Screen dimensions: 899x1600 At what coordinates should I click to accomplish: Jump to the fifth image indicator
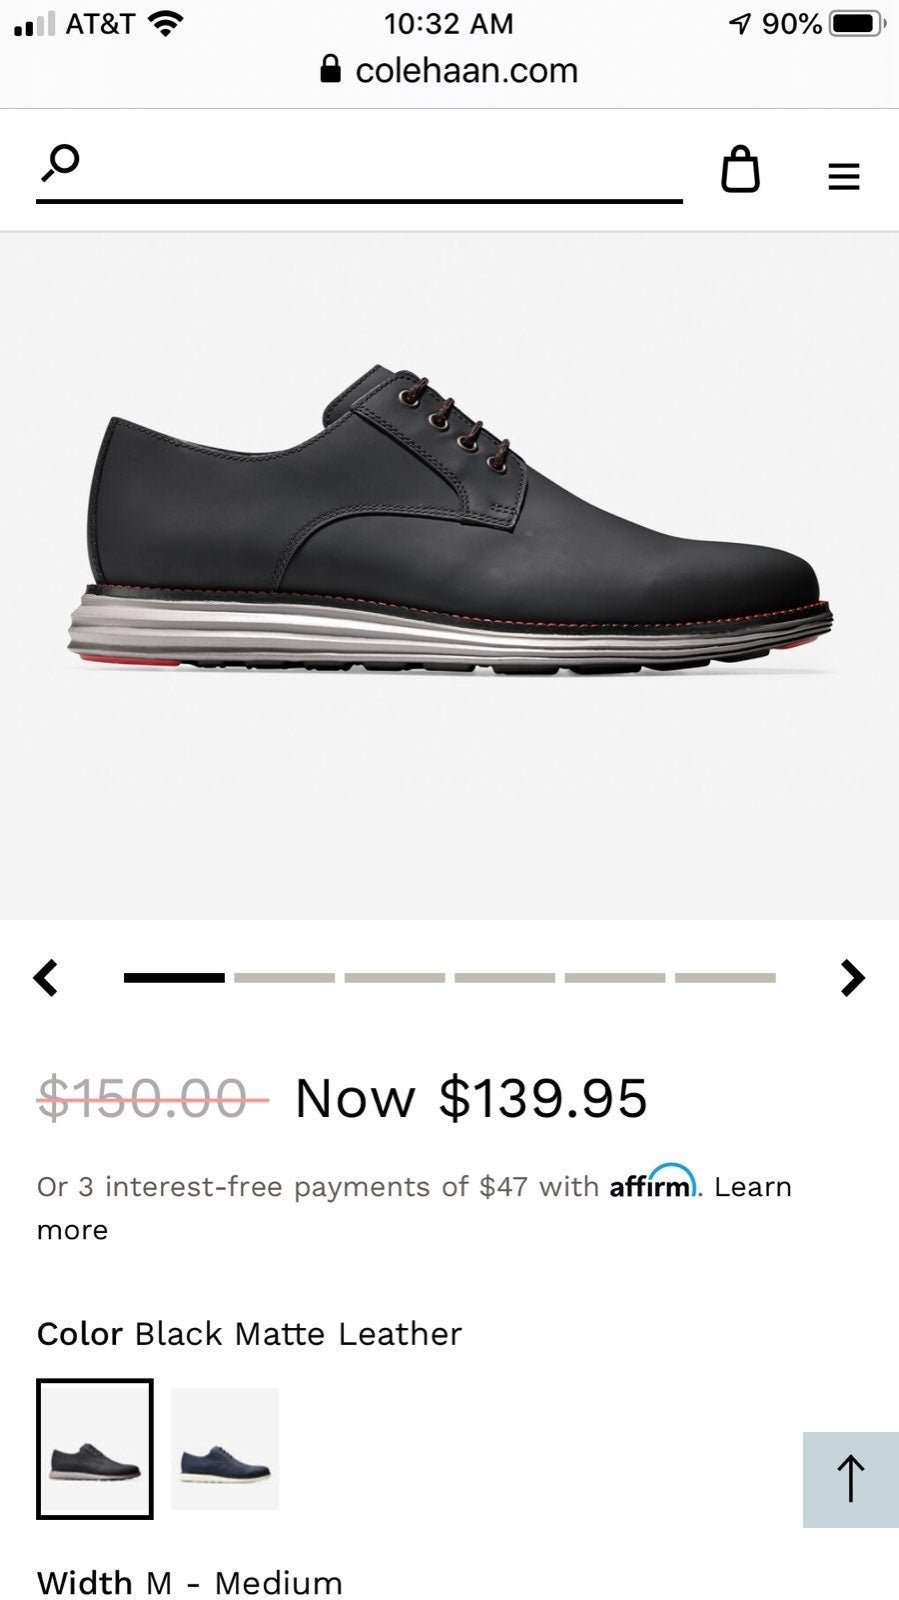click(x=615, y=978)
